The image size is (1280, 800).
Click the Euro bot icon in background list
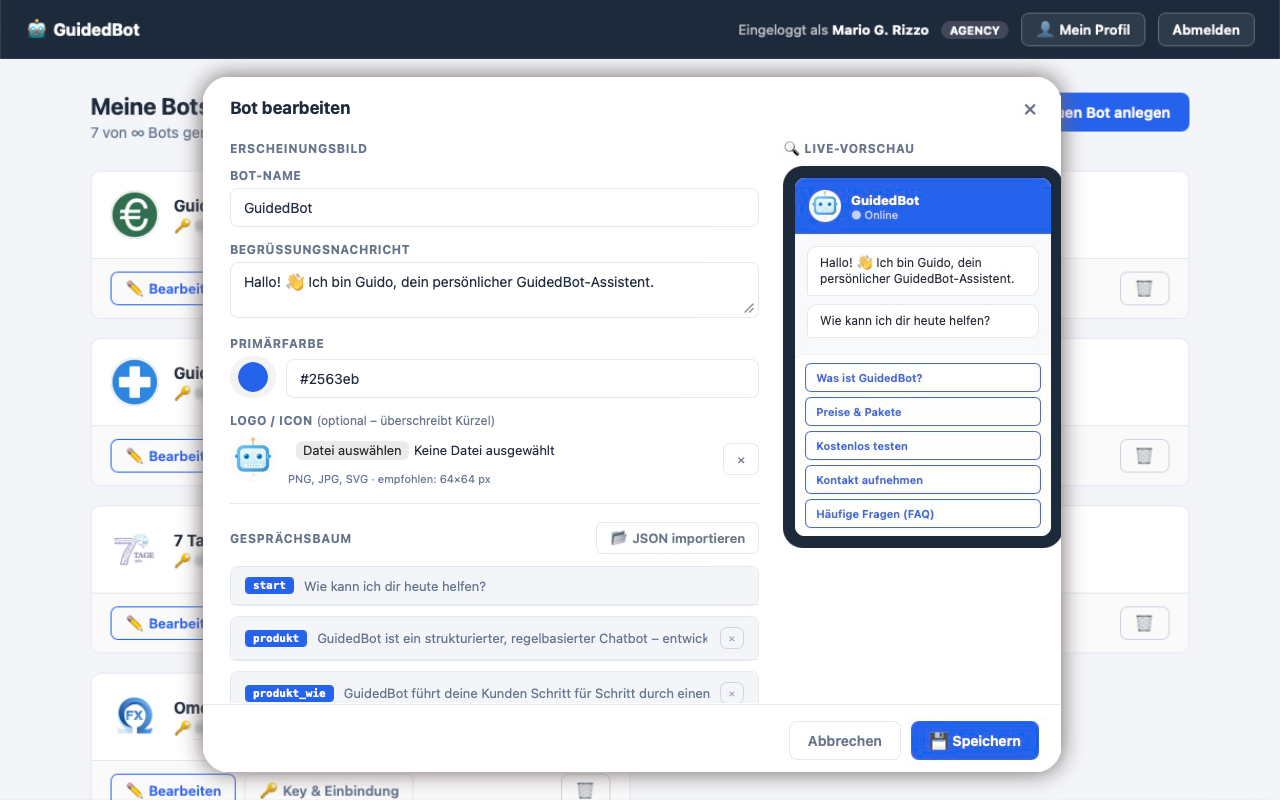(x=135, y=214)
